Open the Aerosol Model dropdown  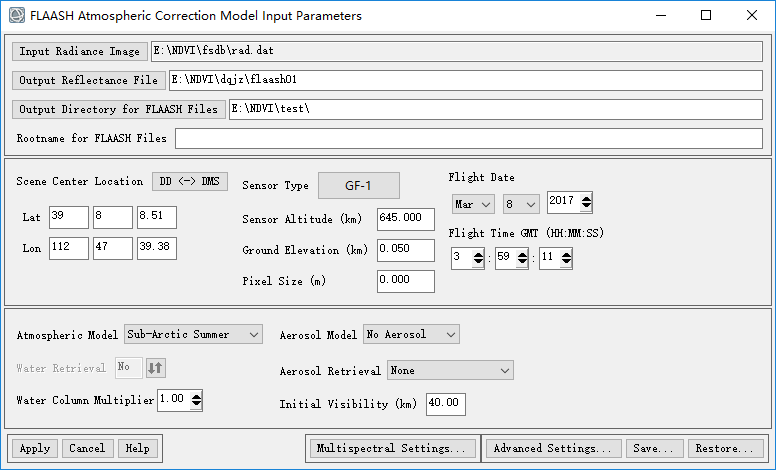pos(411,334)
